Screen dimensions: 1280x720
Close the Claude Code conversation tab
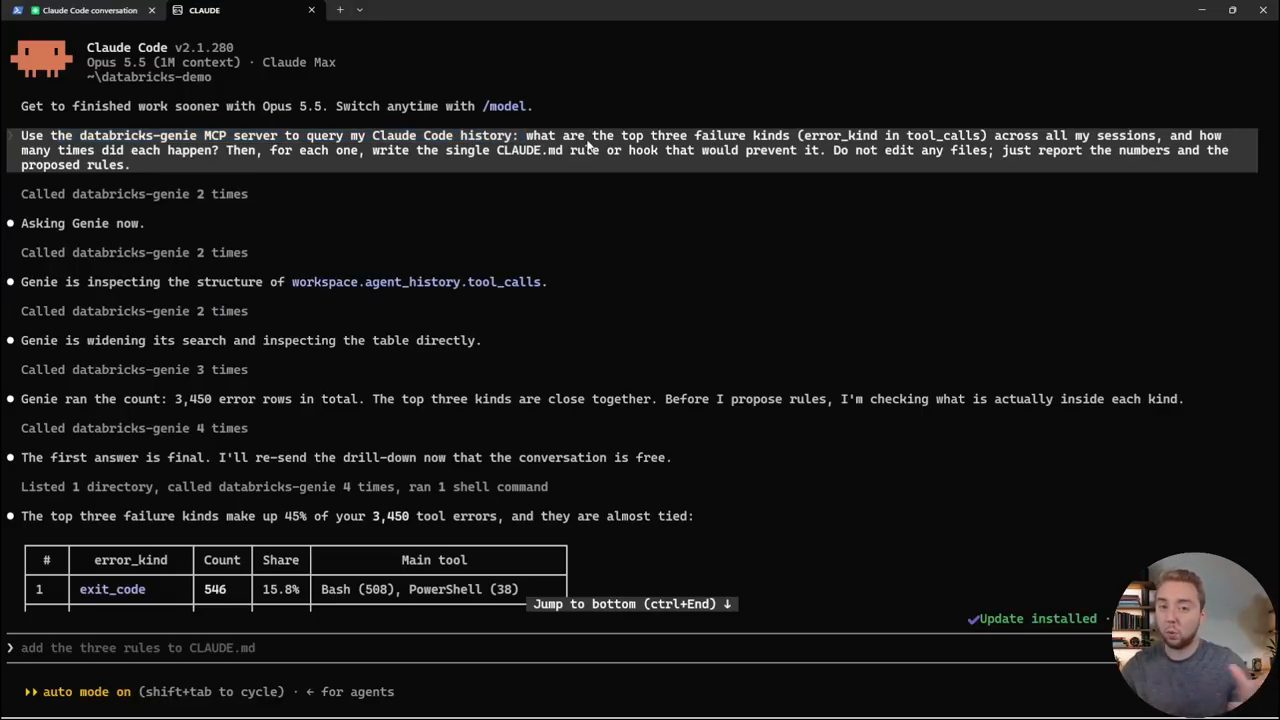(152, 10)
